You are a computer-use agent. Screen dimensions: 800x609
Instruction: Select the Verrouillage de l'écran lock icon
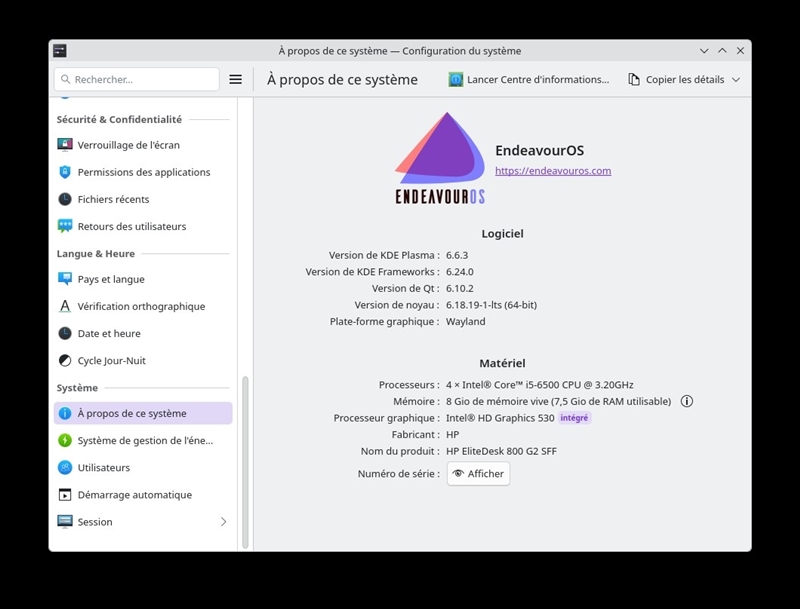(66, 145)
